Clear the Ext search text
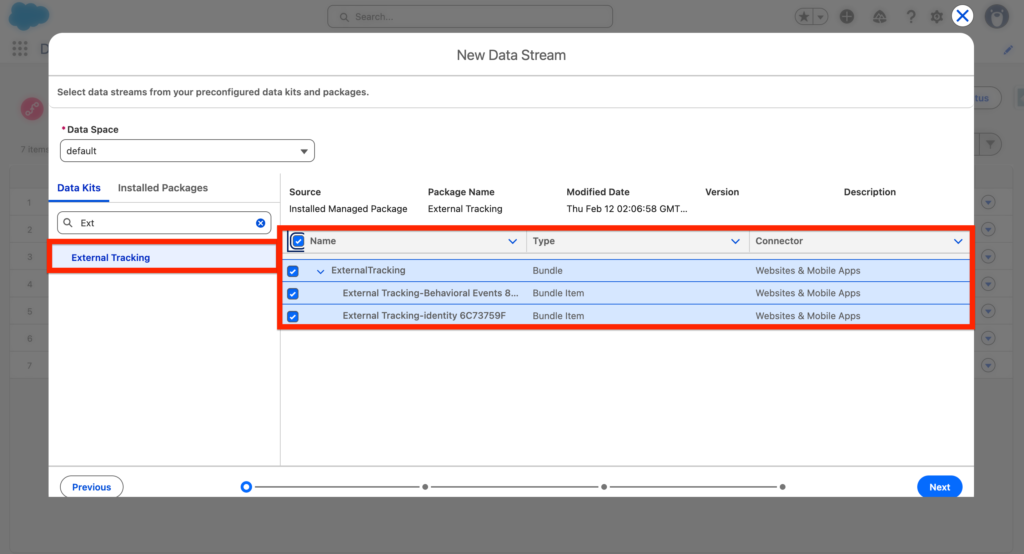 261,223
